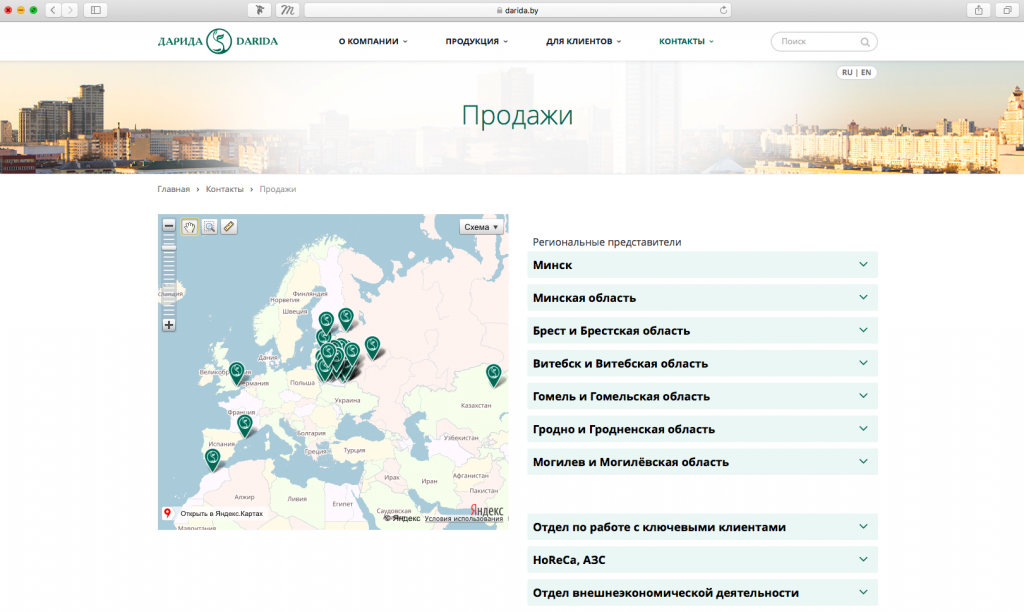Open the Схема map type dropdown

click(x=481, y=227)
